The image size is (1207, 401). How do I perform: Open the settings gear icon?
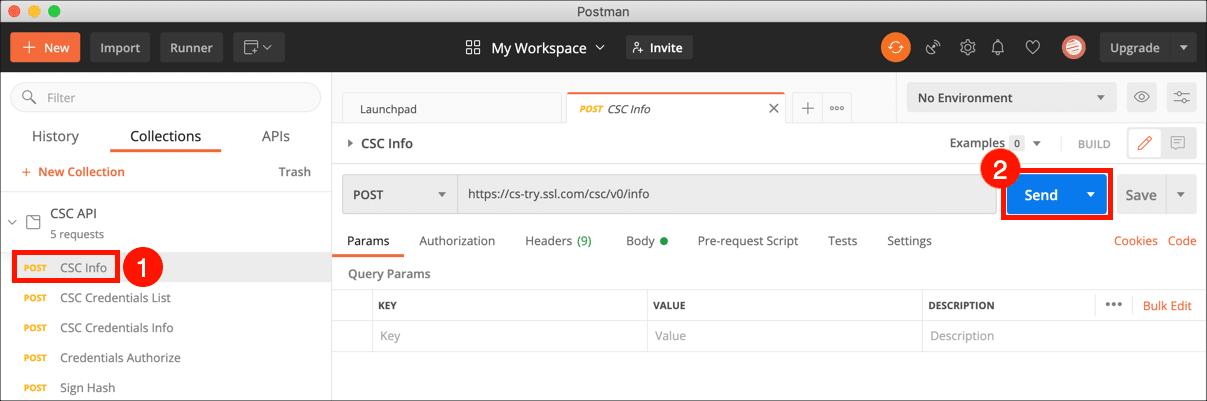point(967,47)
